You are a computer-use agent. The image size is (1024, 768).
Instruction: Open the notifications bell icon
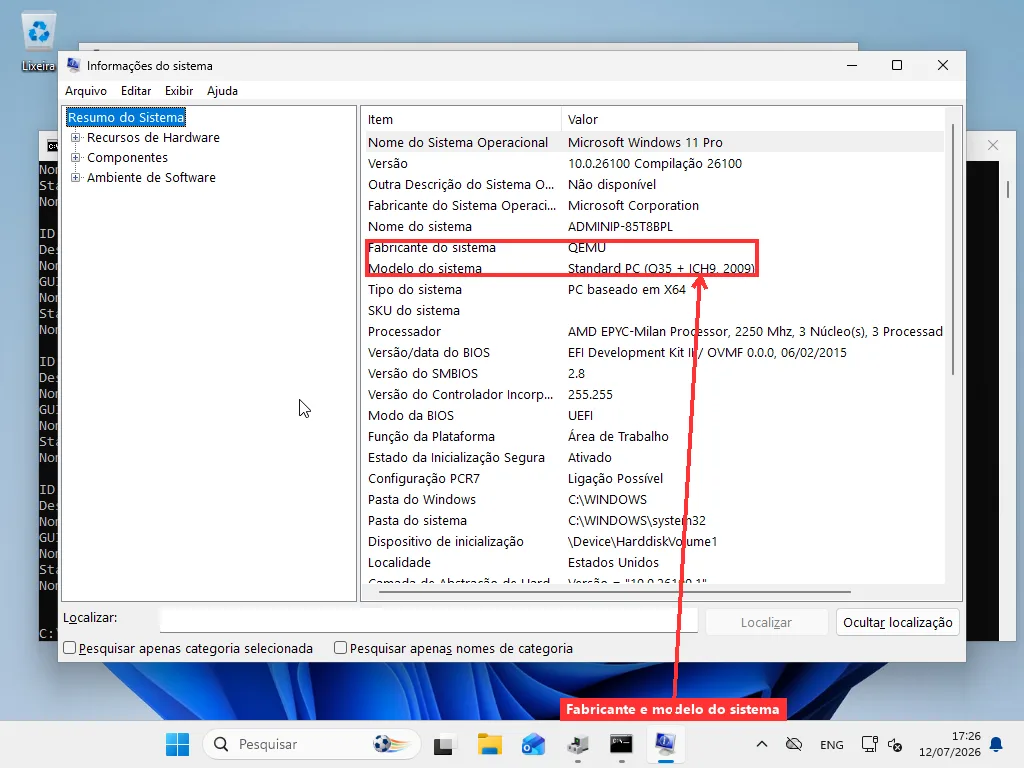[x=996, y=744]
